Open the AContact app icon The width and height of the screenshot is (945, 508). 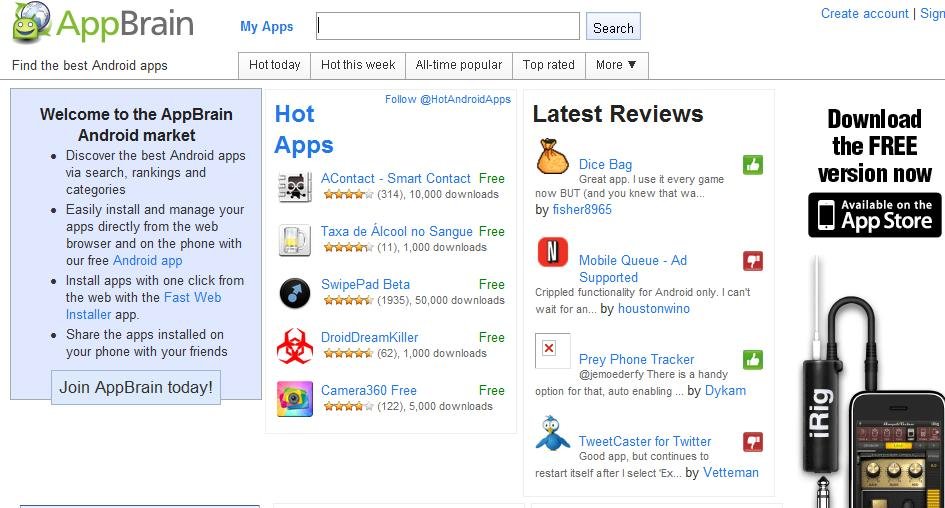point(295,187)
